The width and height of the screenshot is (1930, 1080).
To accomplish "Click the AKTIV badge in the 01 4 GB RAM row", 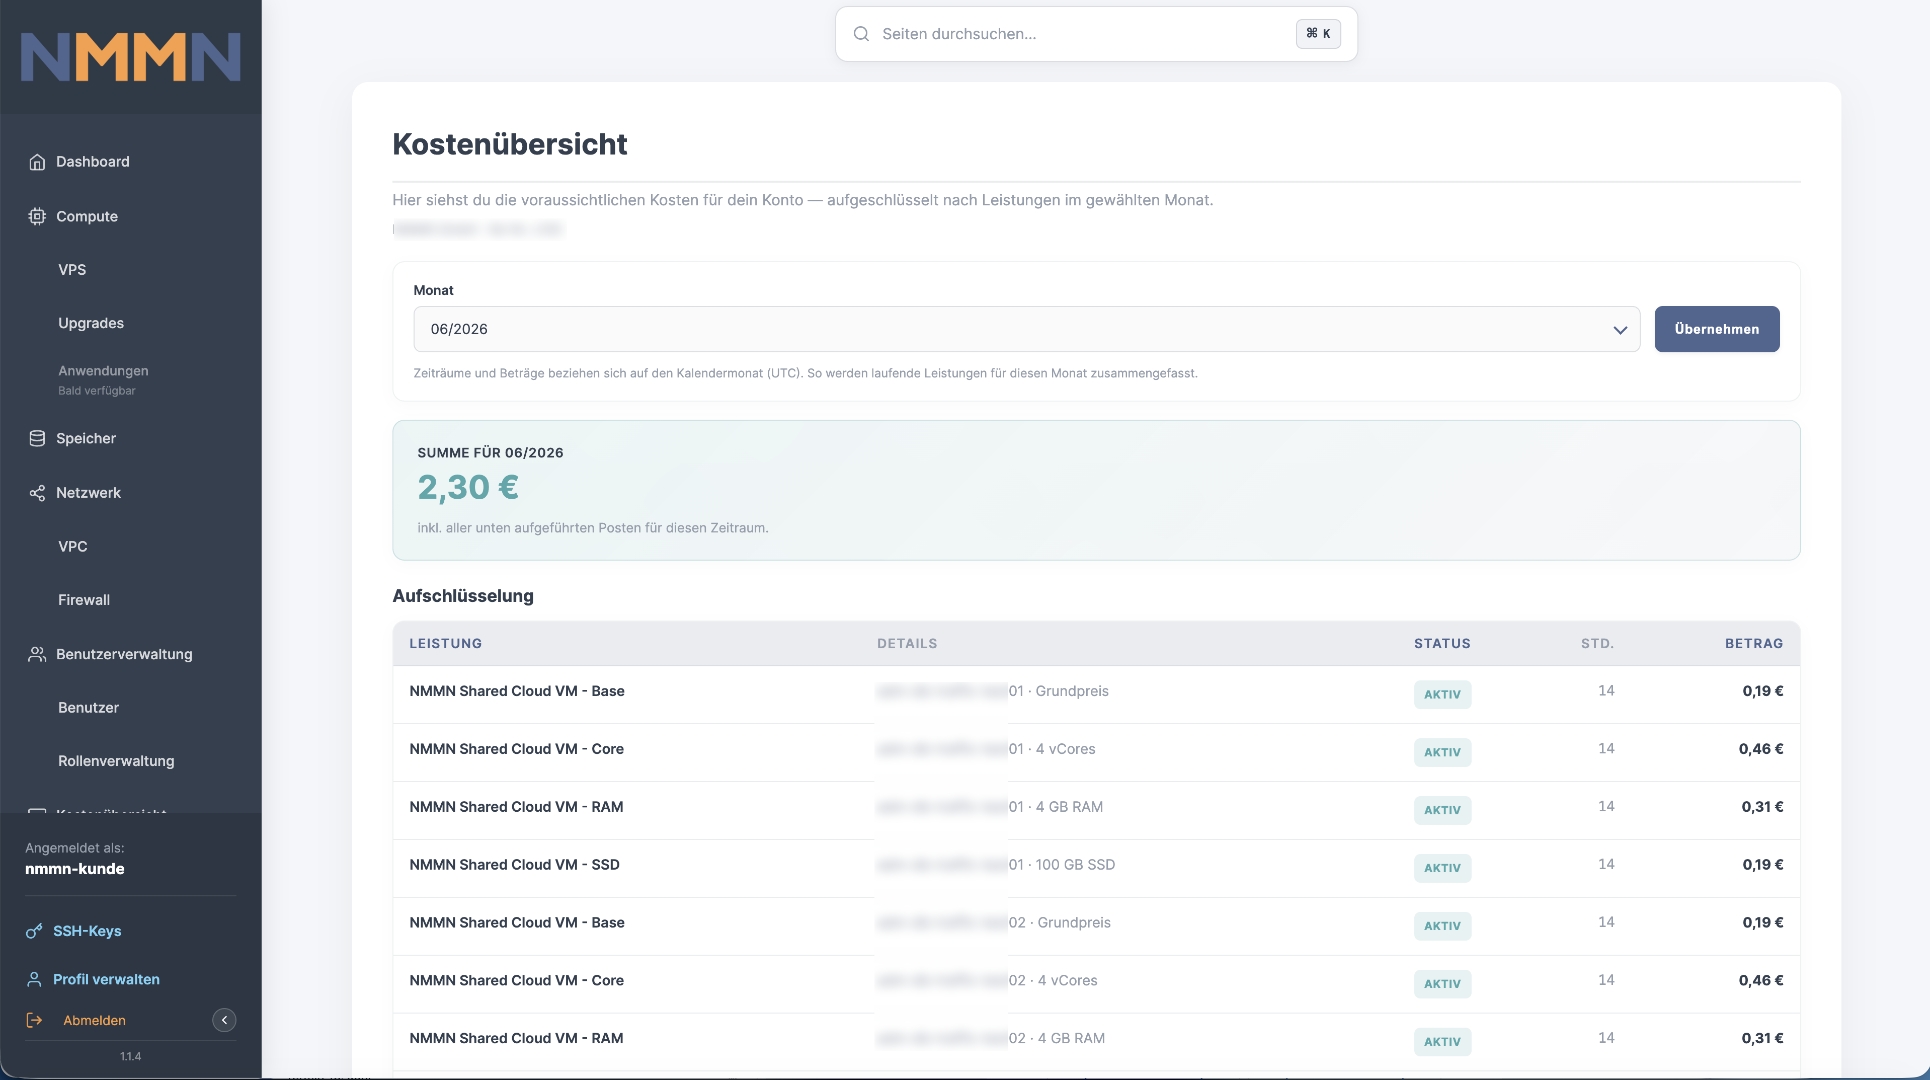I will click(x=1442, y=810).
